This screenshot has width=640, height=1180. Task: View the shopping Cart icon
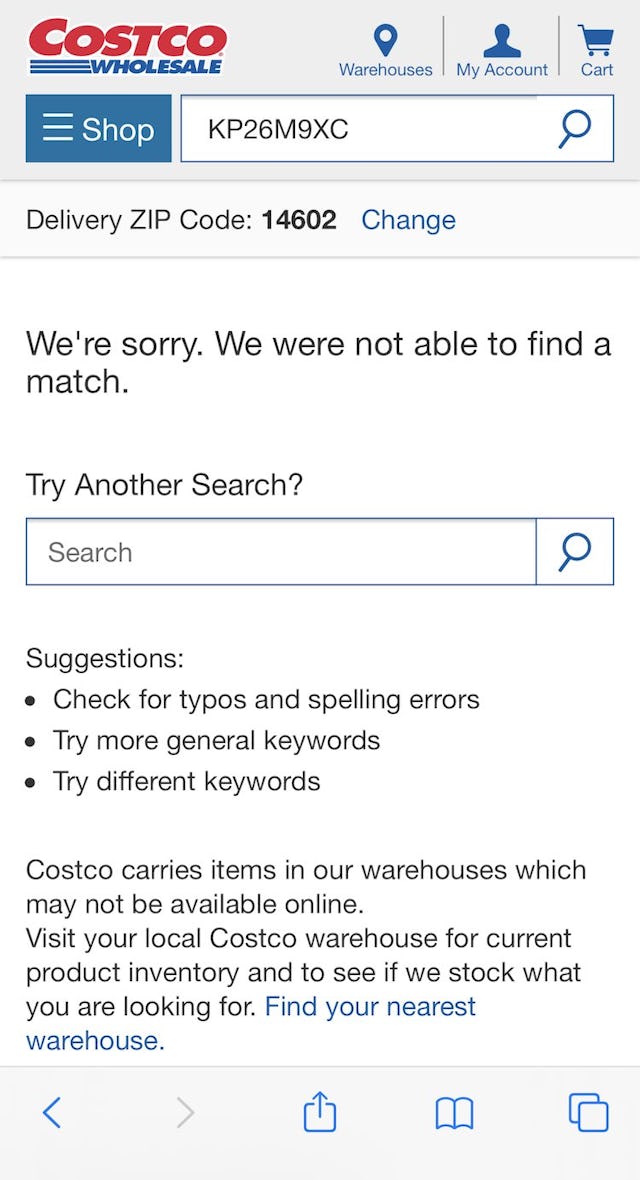595,38
